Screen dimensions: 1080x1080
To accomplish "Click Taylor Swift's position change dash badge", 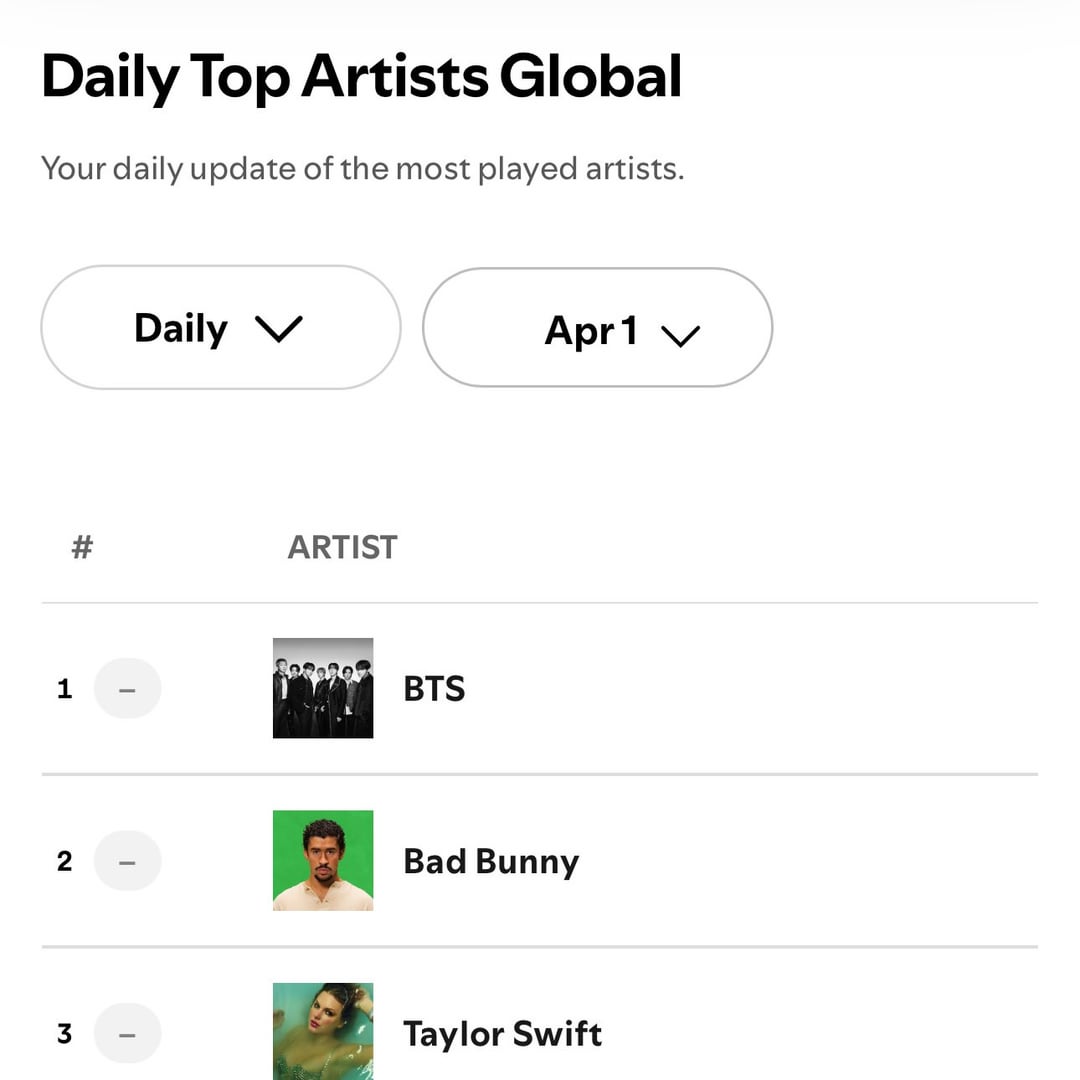I will (127, 1033).
